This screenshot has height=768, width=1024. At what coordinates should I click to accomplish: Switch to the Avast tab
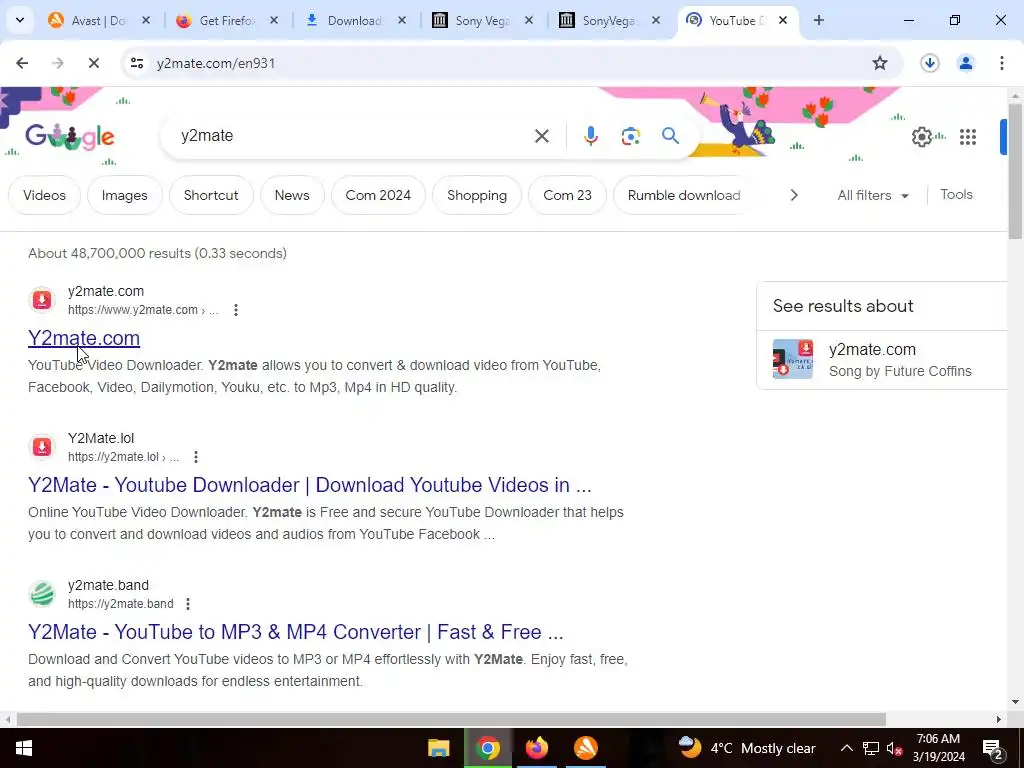tap(97, 20)
